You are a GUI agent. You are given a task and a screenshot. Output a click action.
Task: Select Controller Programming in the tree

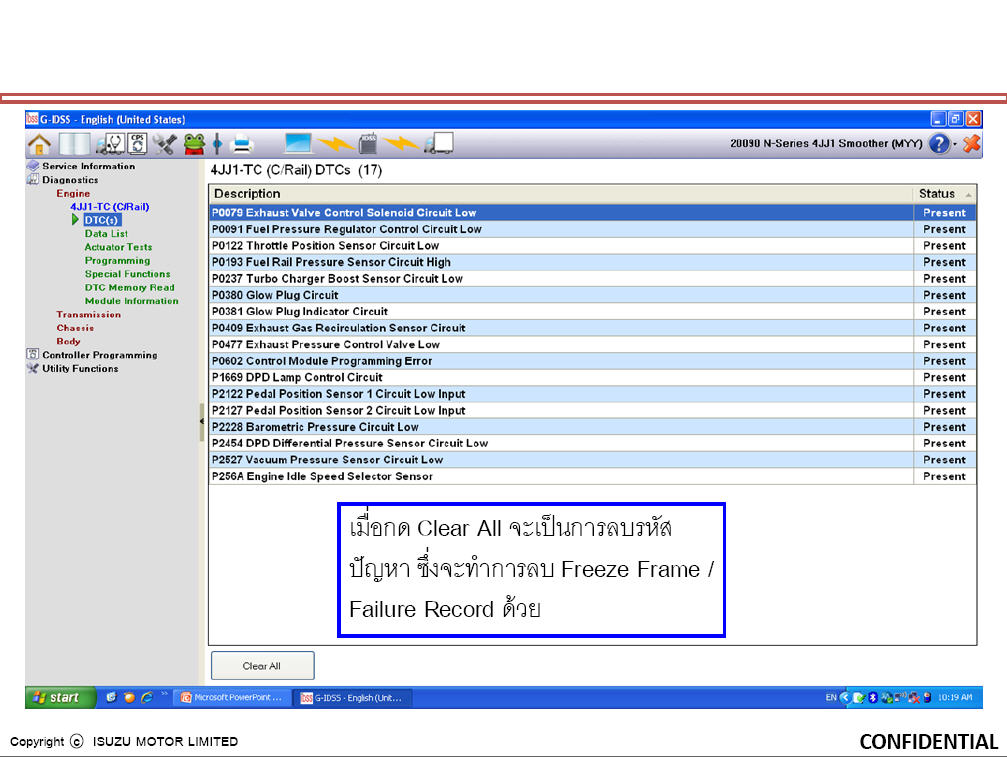[100, 355]
